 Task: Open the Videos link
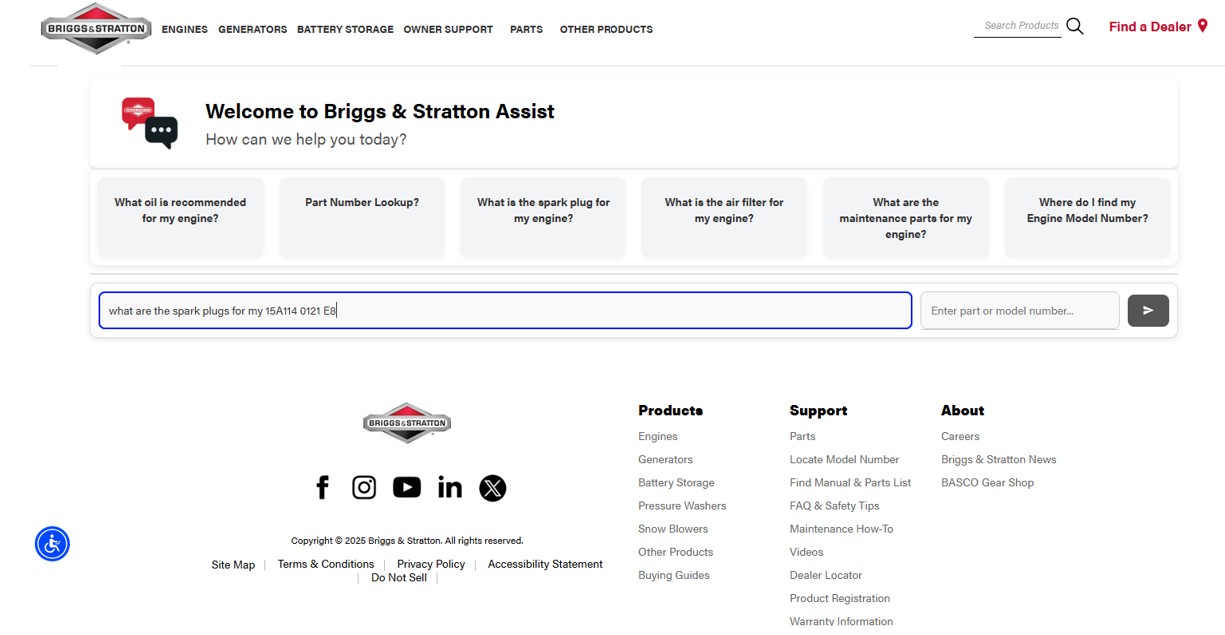[x=806, y=551]
